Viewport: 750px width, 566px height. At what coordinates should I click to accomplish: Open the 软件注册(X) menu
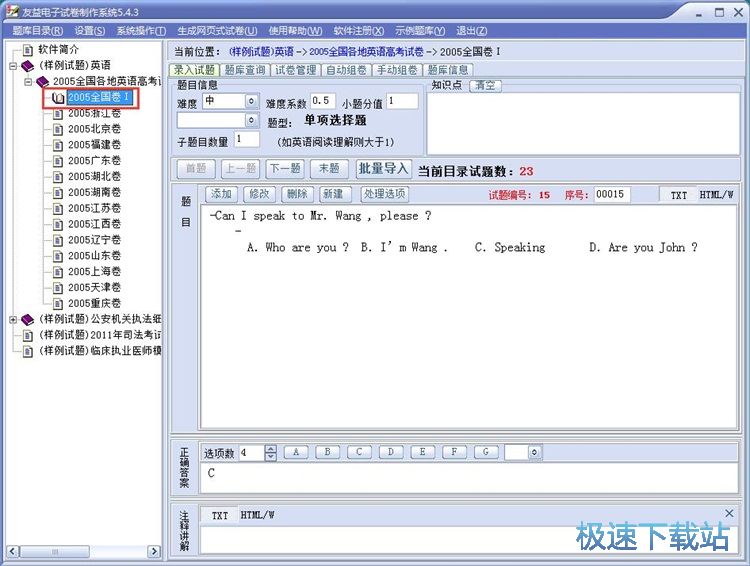358,31
